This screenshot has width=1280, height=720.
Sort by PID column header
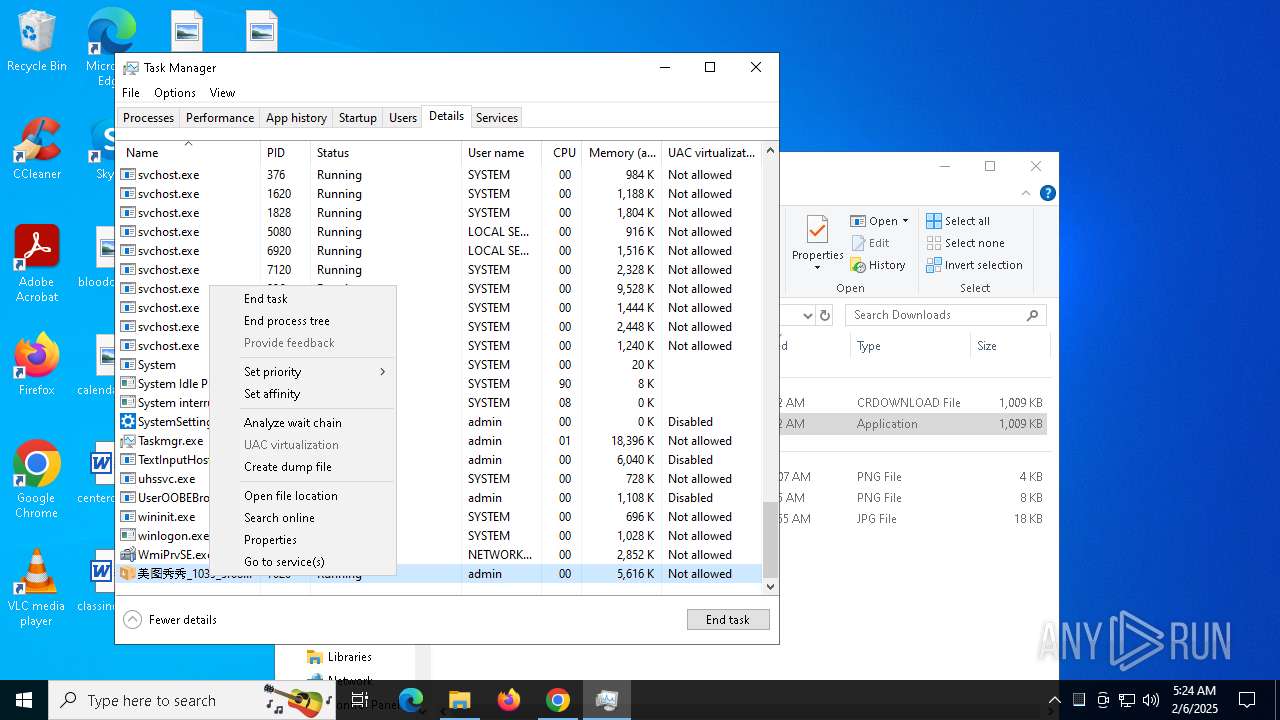pyautogui.click(x=286, y=153)
